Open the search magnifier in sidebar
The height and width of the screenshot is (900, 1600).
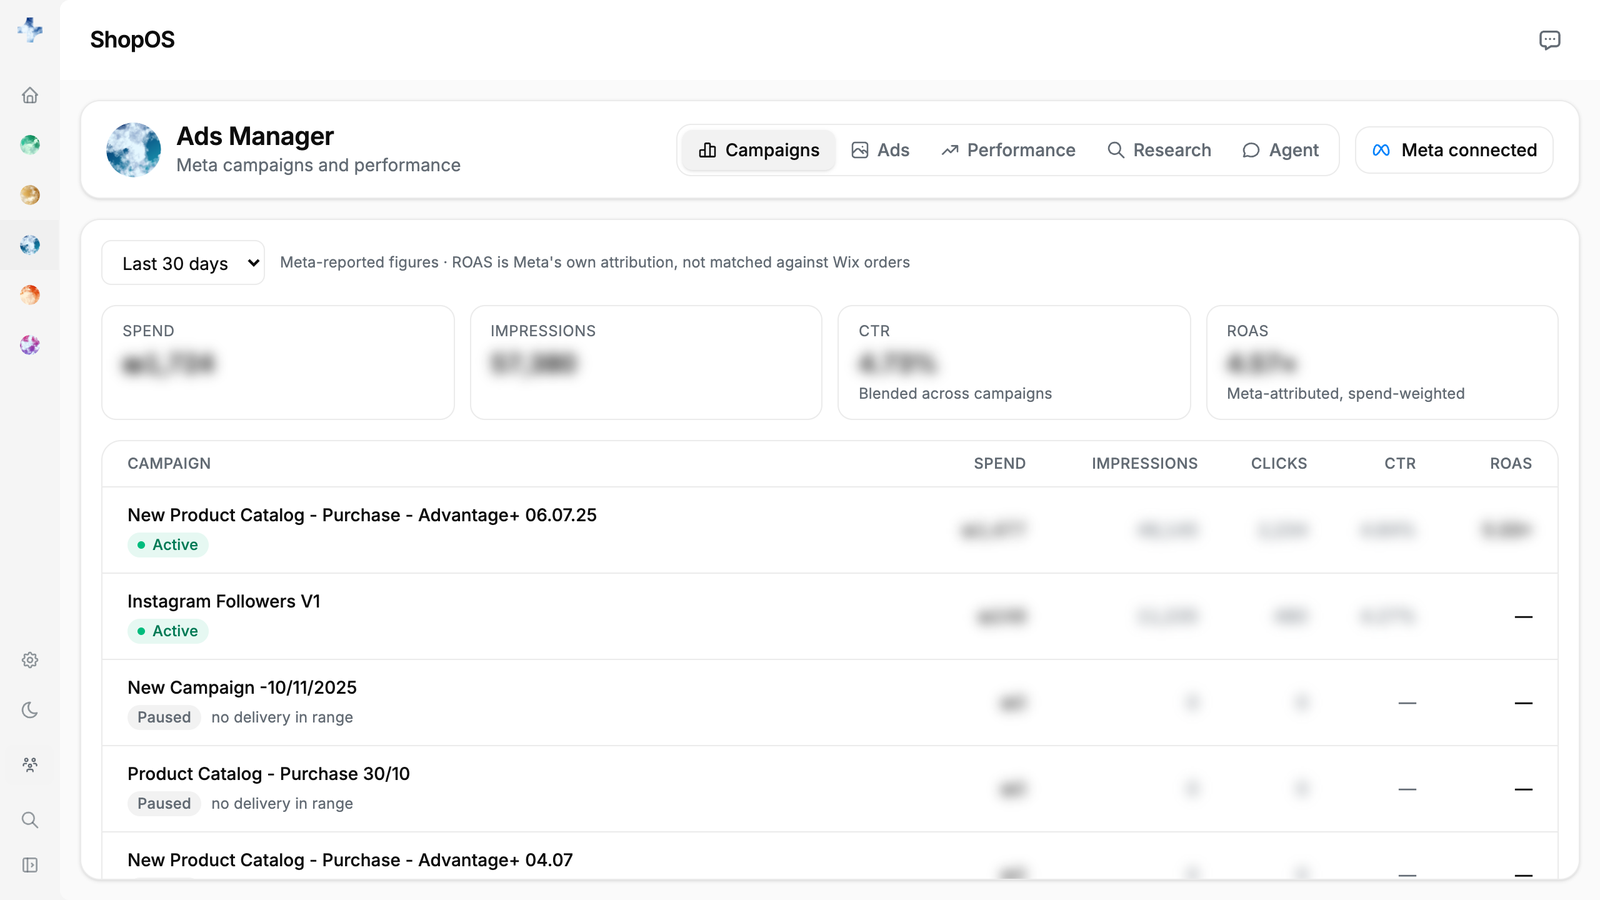pos(30,820)
